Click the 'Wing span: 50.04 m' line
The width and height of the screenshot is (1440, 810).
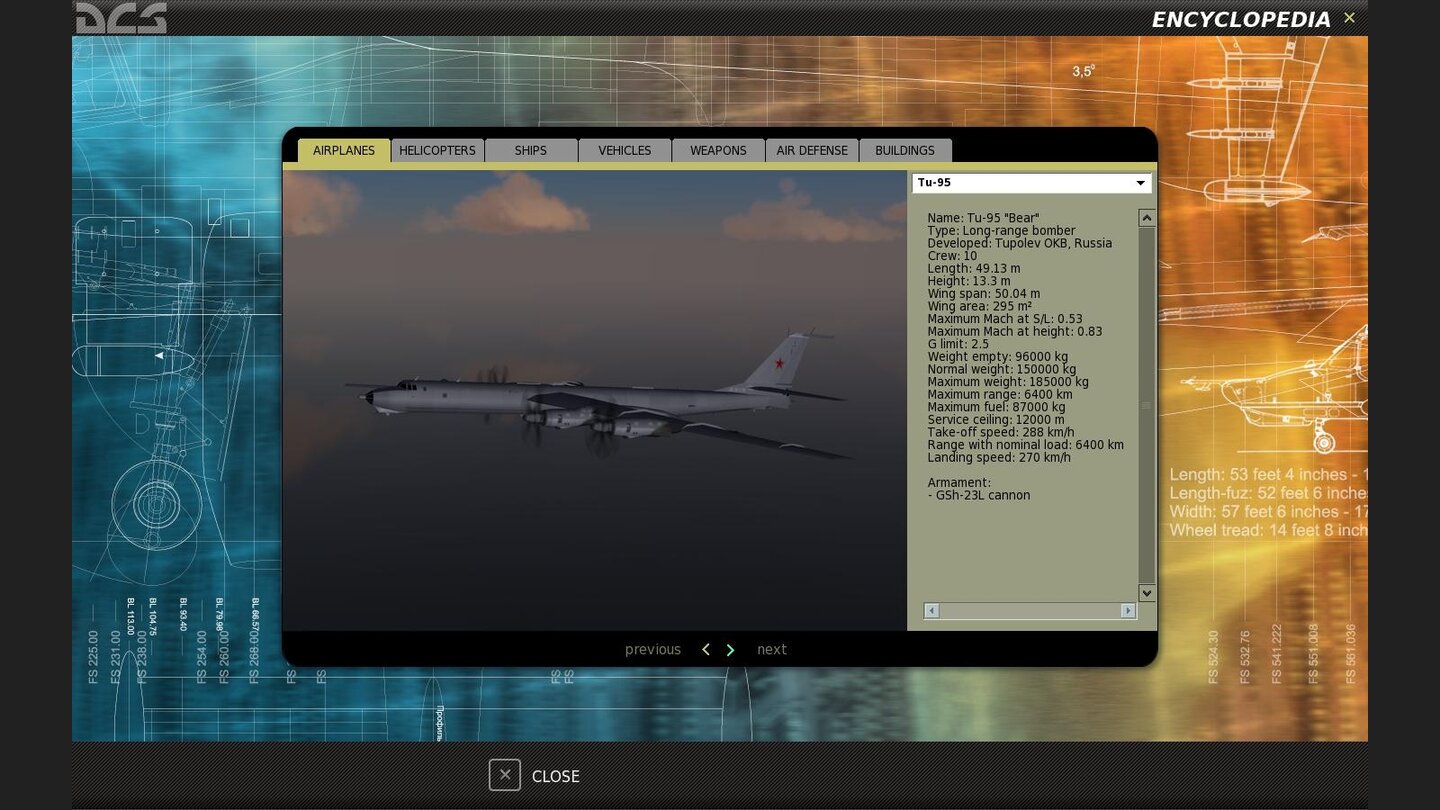tap(983, 294)
